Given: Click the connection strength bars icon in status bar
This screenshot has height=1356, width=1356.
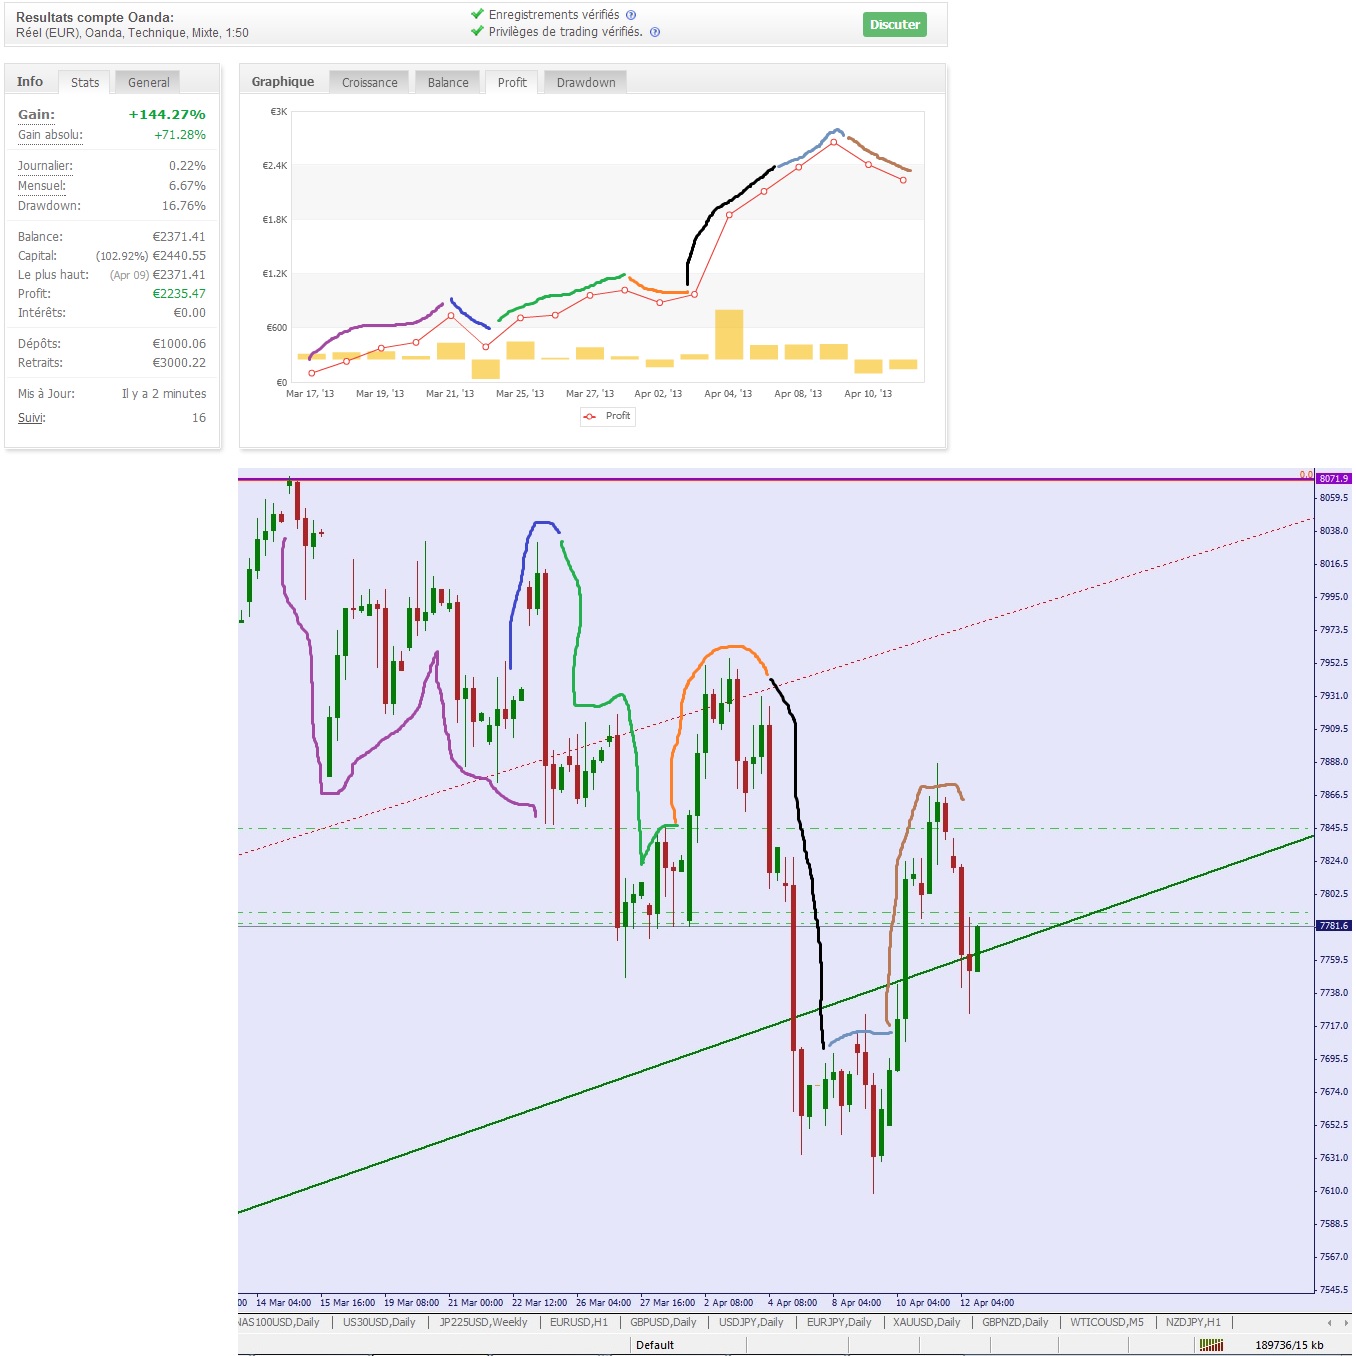Looking at the screenshot, I should [1211, 1345].
